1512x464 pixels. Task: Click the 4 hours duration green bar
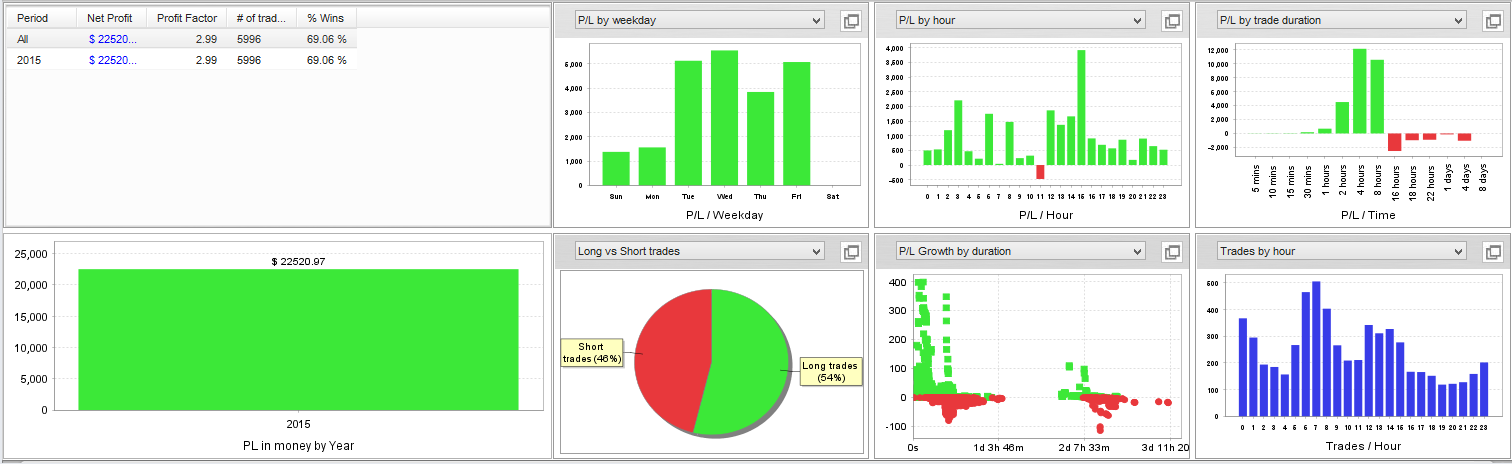(x=1359, y=91)
